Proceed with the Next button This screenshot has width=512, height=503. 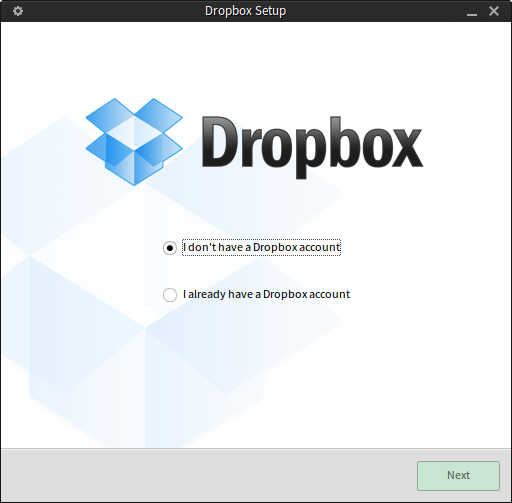458,476
